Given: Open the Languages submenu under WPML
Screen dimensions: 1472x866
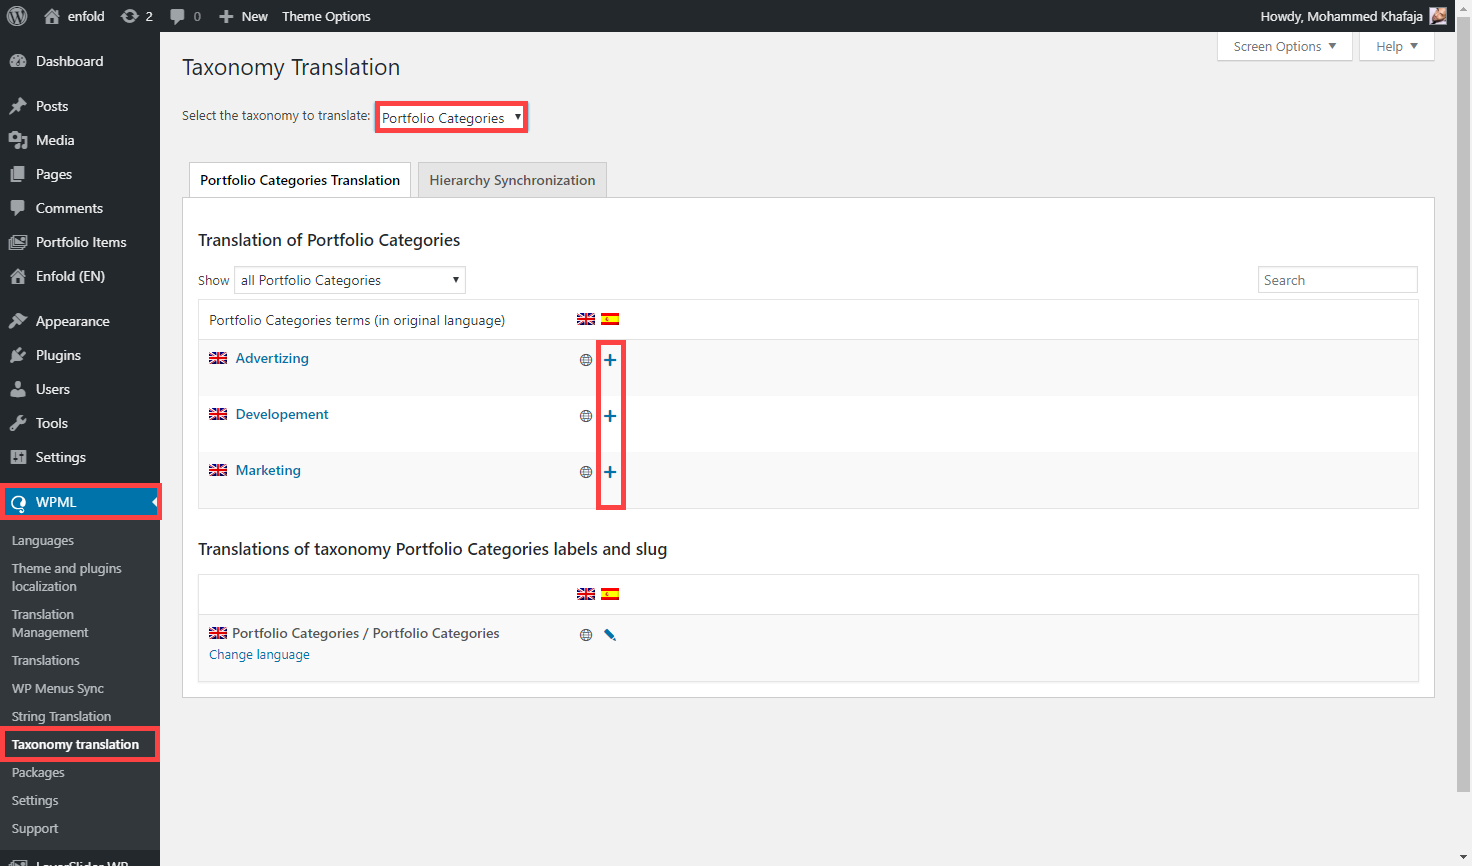Looking at the screenshot, I should 43,541.
